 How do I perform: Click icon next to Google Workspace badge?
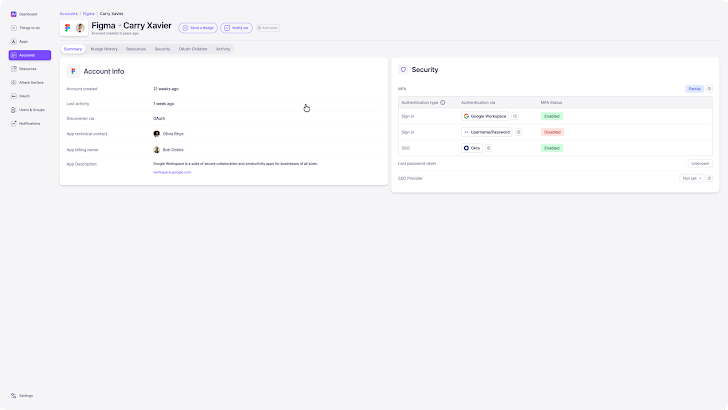click(x=515, y=116)
